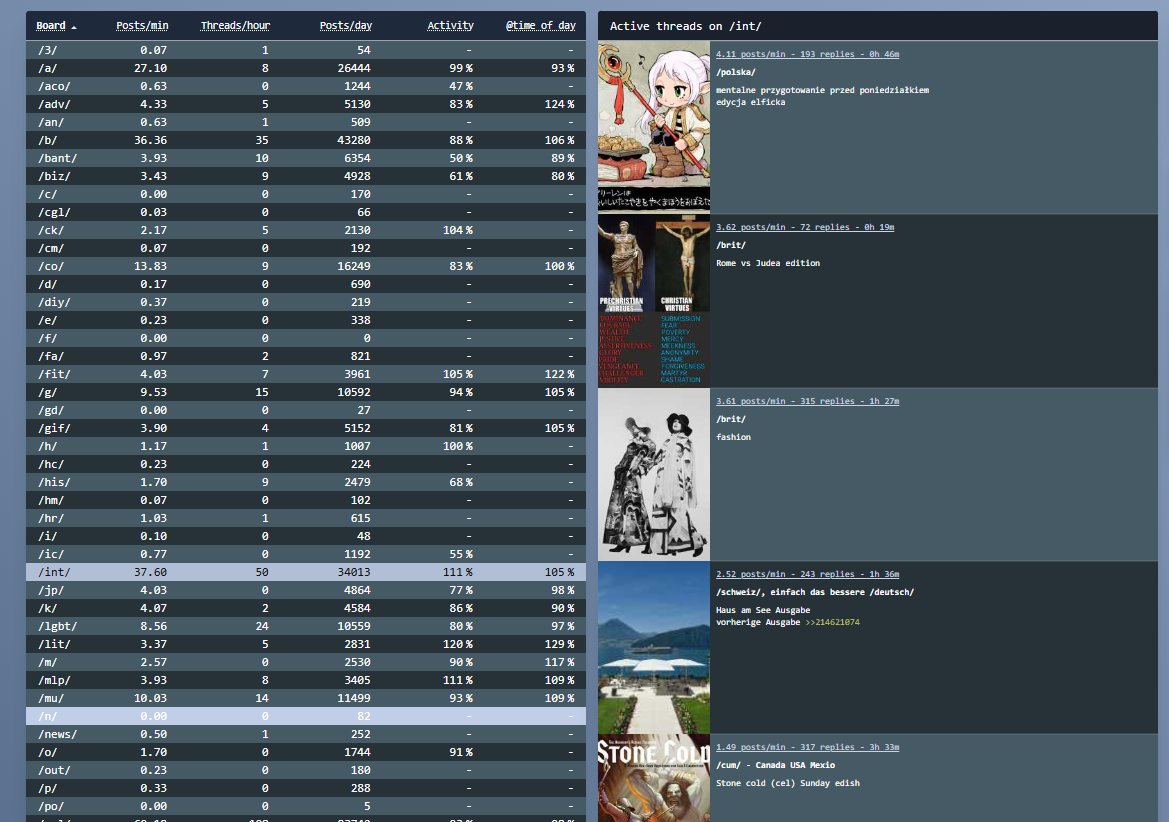Open the 4.11 posts/min thread link

[807, 54]
